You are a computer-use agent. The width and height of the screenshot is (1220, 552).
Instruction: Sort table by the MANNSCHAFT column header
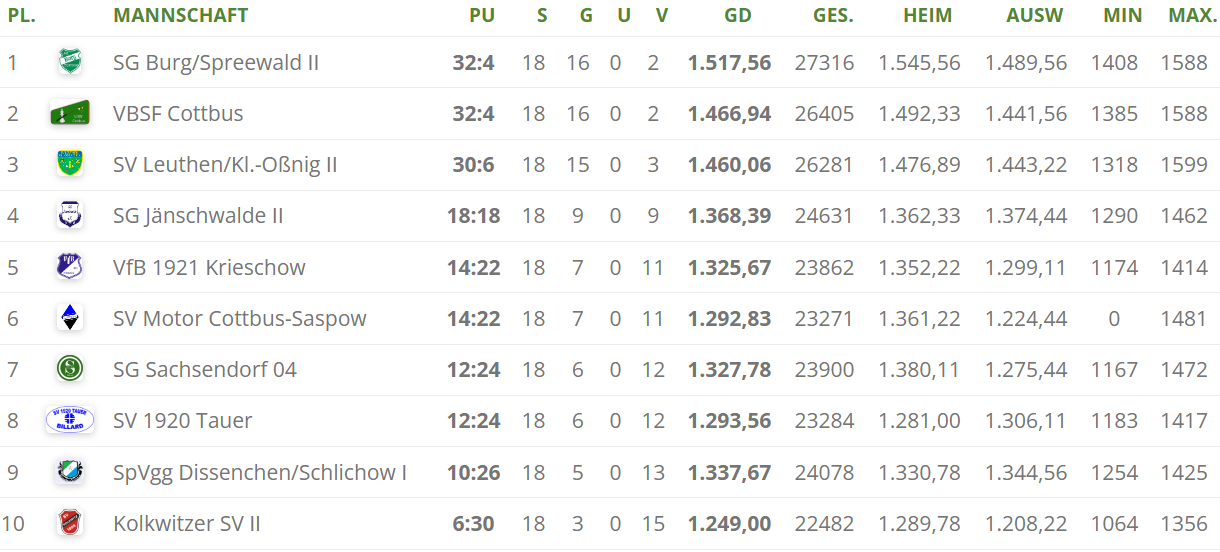click(x=181, y=15)
